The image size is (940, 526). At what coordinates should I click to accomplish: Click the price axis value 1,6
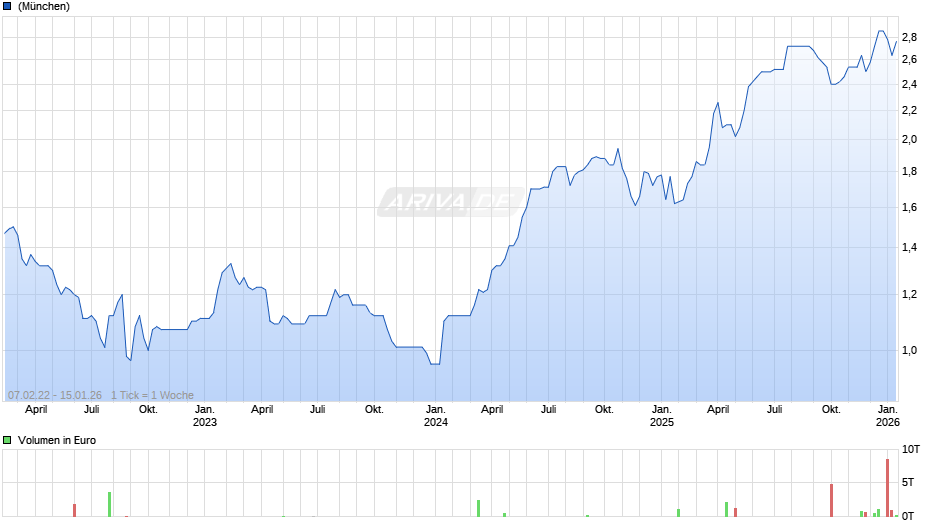click(909, 208)
